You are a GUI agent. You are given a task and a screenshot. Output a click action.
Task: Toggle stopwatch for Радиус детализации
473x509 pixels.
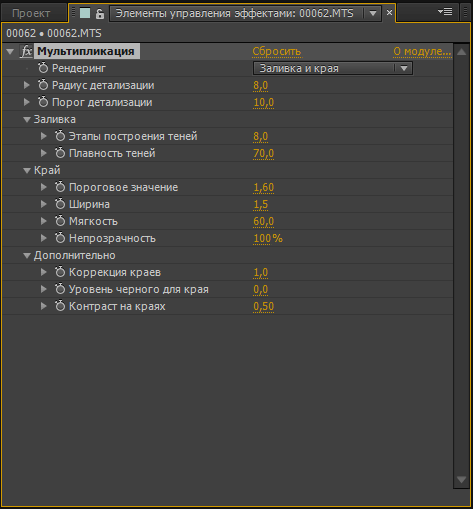coord(43,85)
